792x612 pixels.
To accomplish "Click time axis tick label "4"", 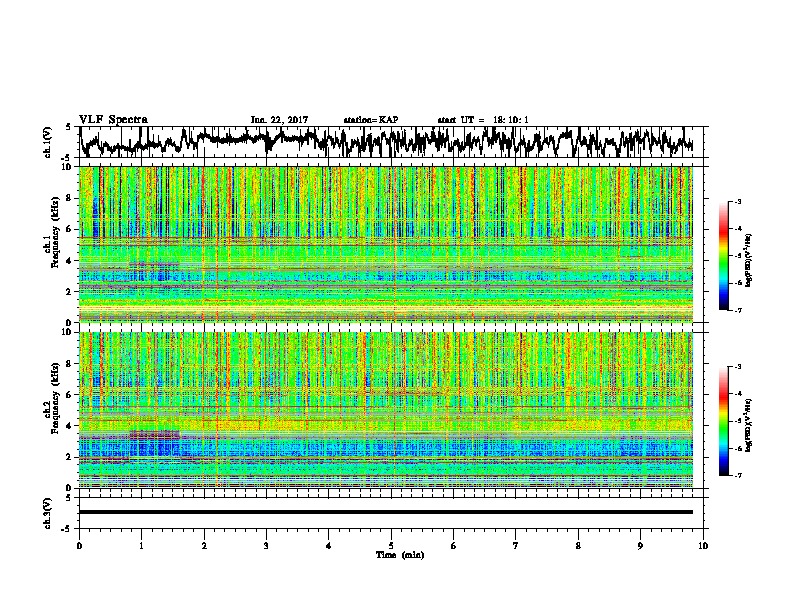I will click(329, 546).
